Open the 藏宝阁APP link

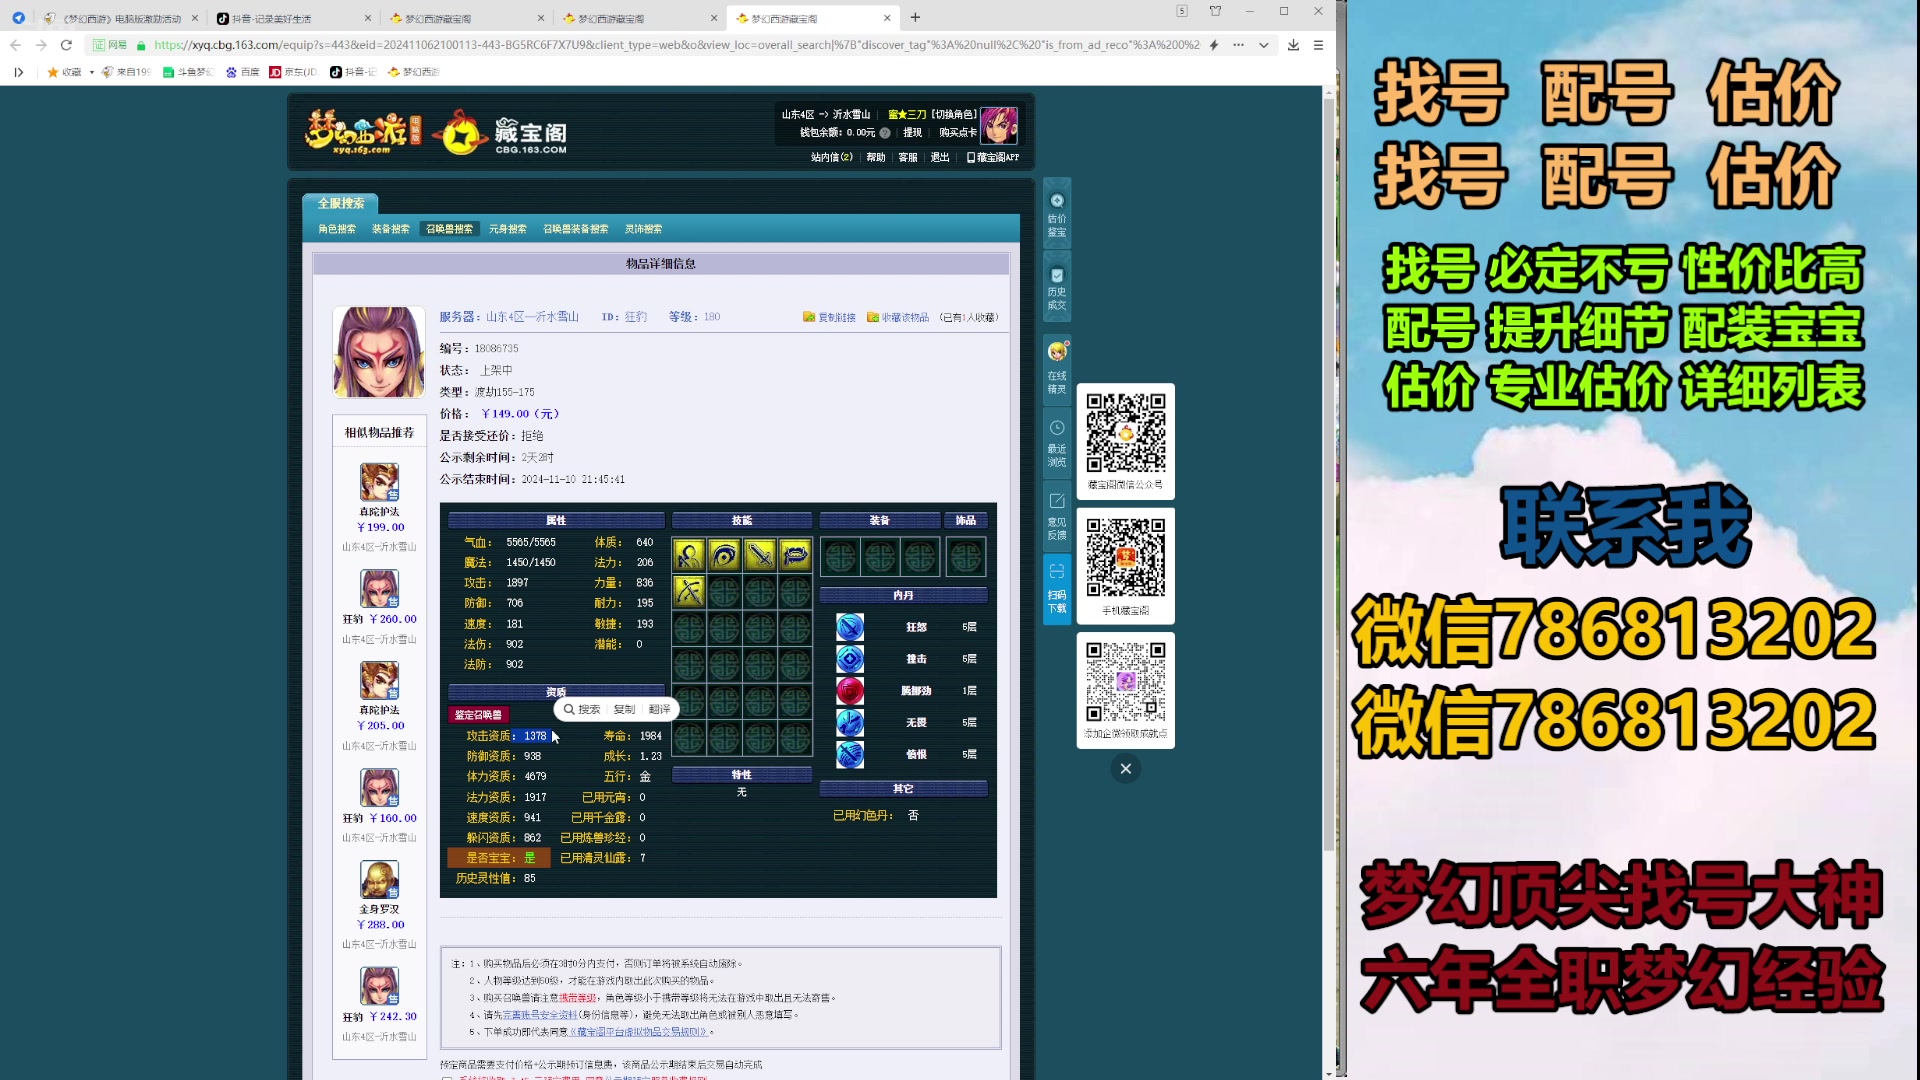pyautogui.click(x=993, y=158)
